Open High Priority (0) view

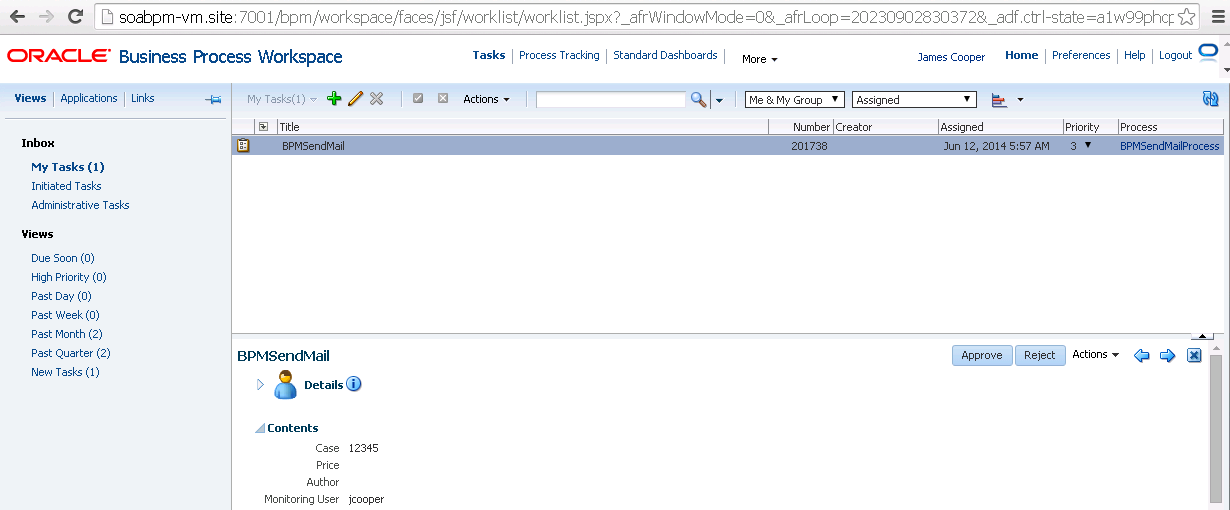[69, 277]
